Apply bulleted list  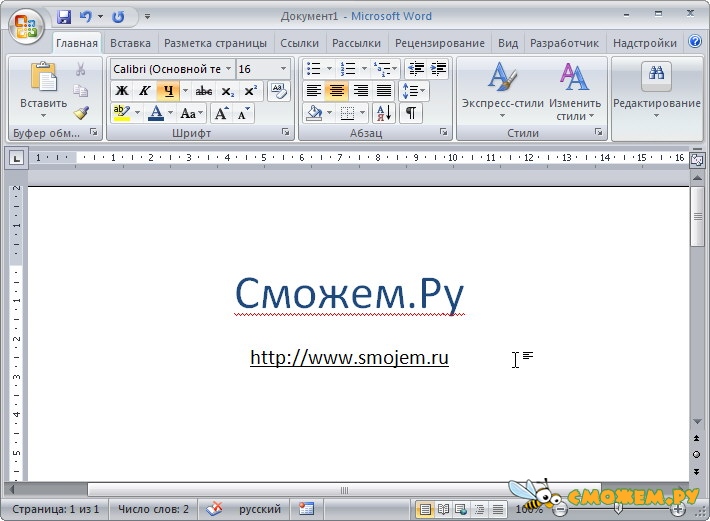coord(313,69)
